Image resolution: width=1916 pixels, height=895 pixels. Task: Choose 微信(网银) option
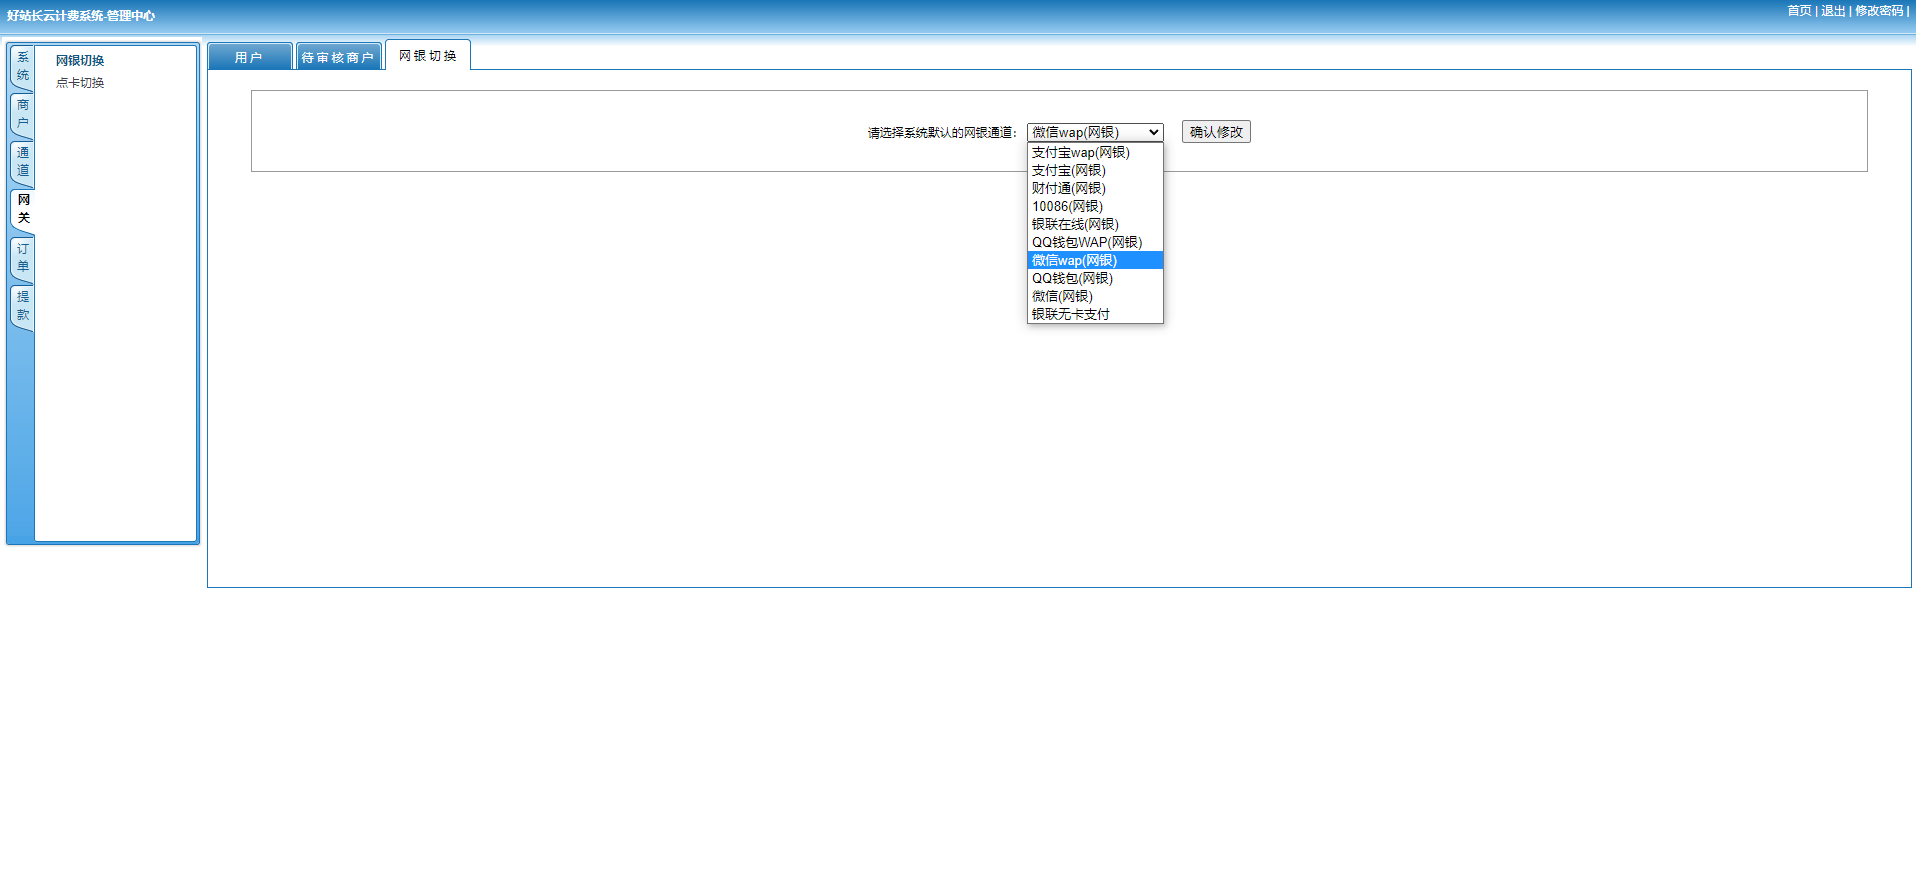(x=1095, y=296)
